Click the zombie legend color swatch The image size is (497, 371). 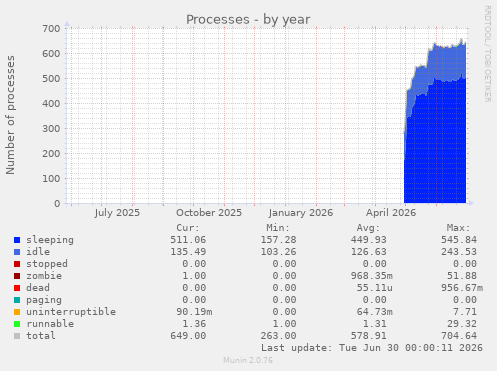pos(17,276)
